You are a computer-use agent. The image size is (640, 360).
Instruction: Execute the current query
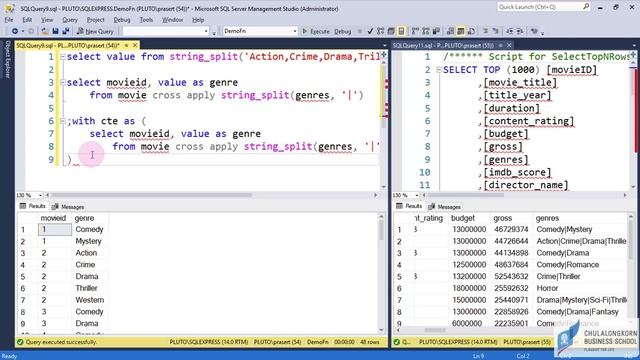(316, 31)
